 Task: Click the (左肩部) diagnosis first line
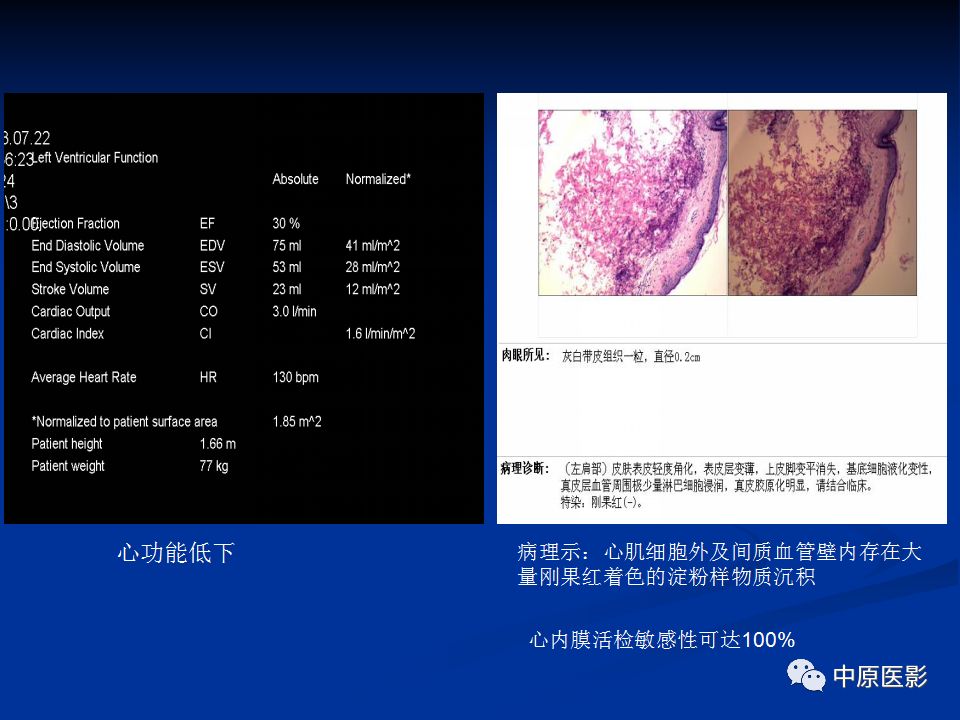(x=746, y=469)
